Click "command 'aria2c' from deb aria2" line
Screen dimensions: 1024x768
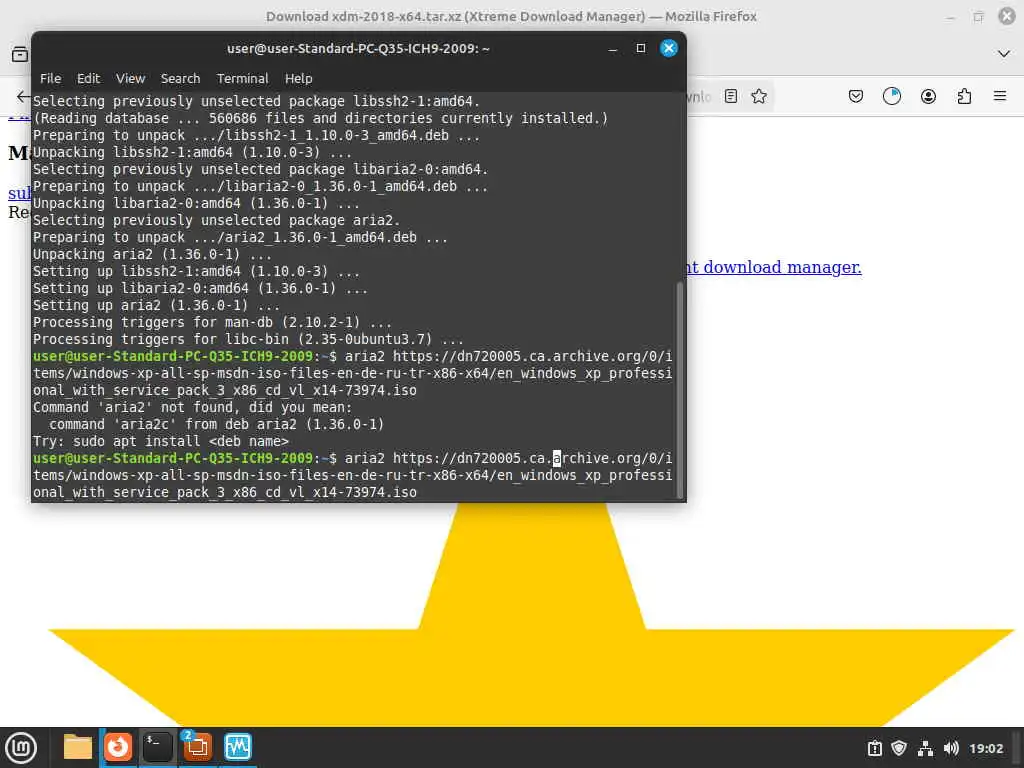coord(216,424)
